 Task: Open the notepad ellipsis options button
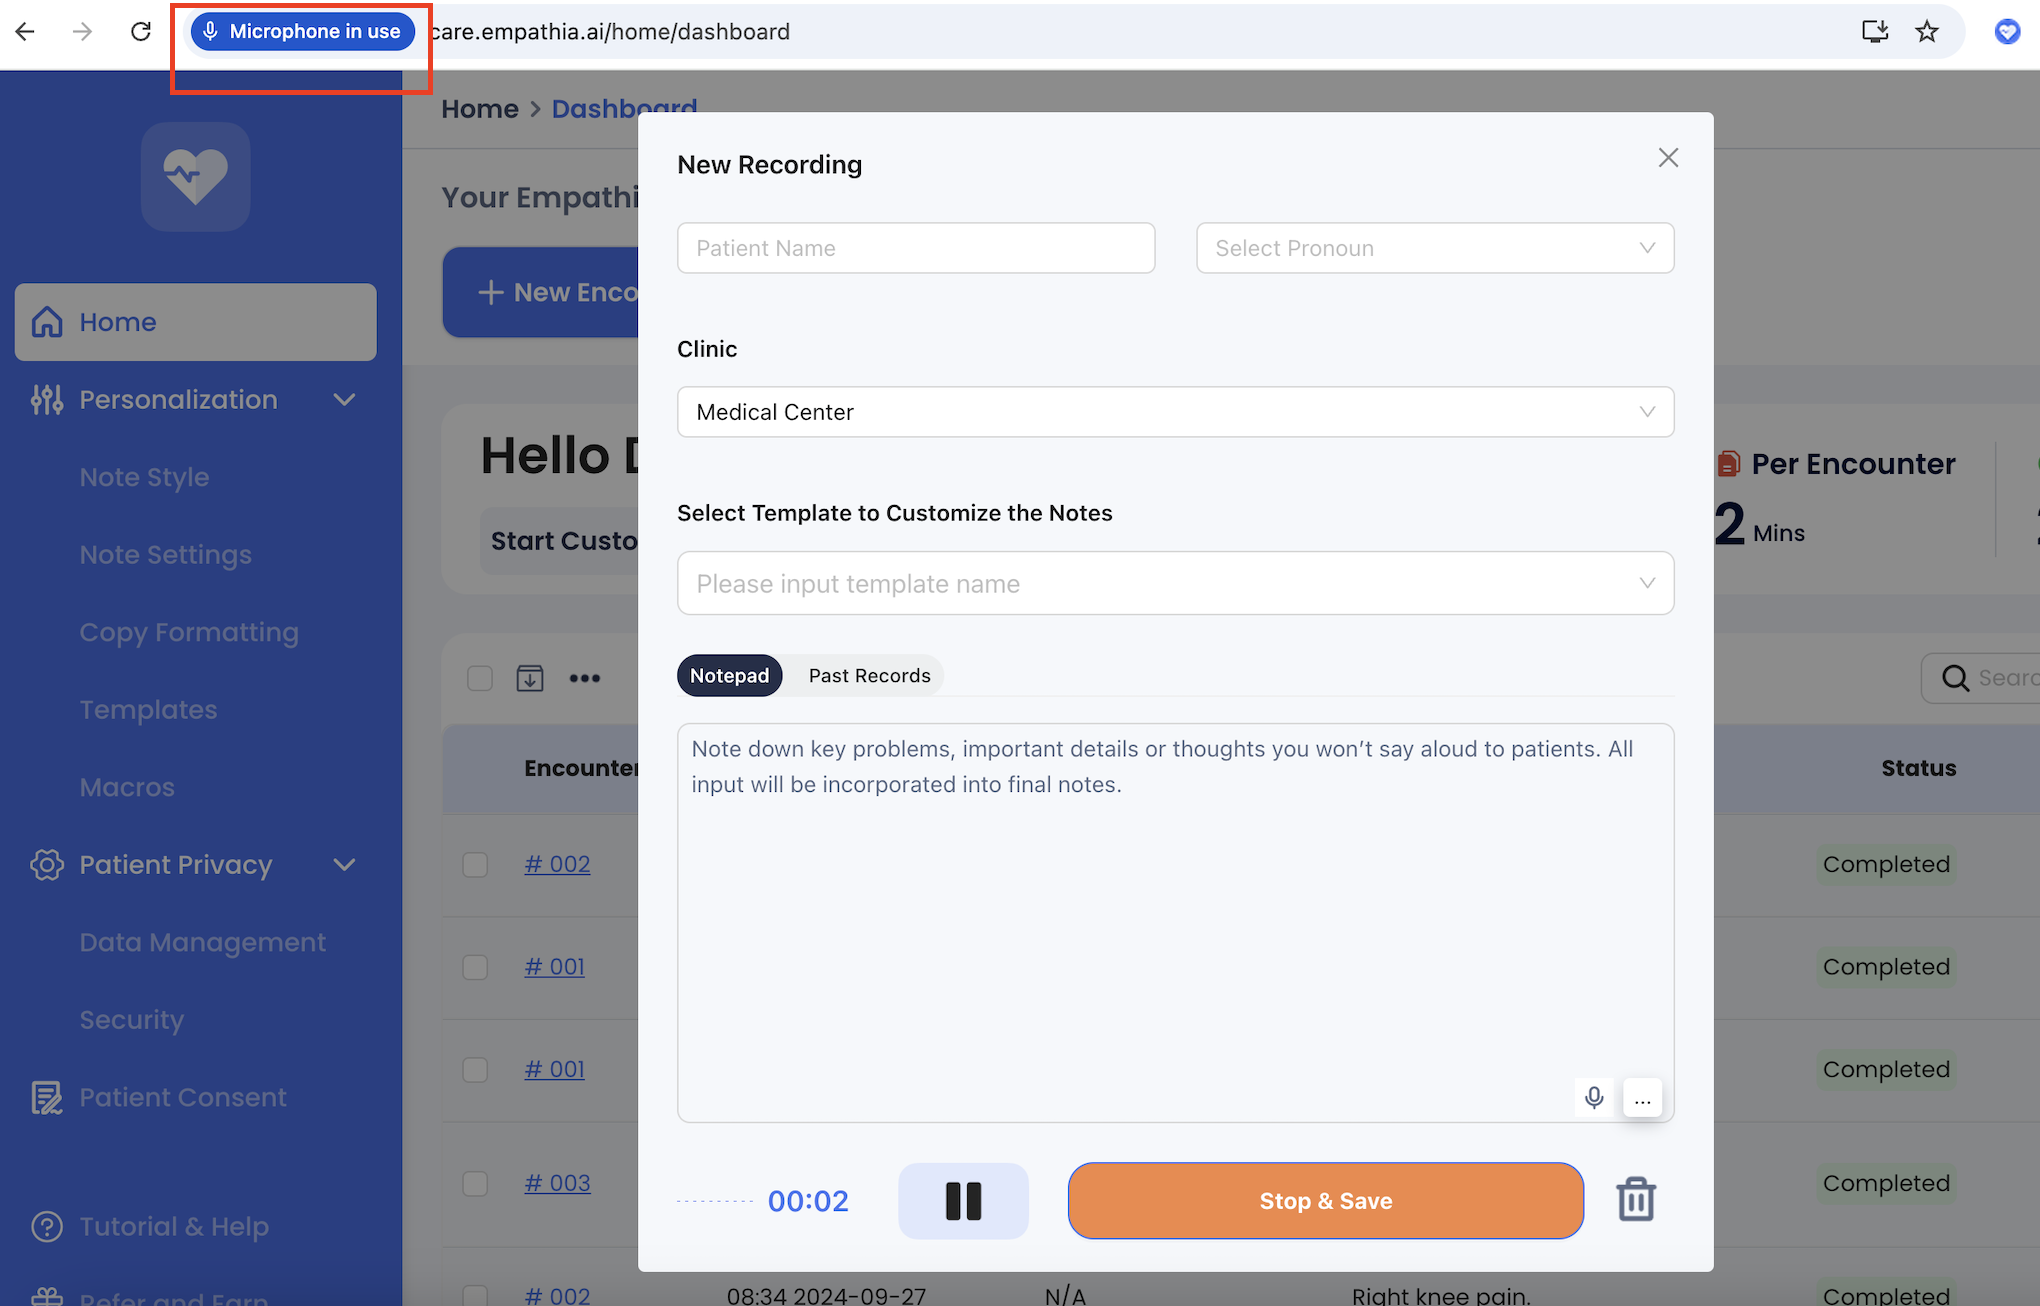1642,1098
